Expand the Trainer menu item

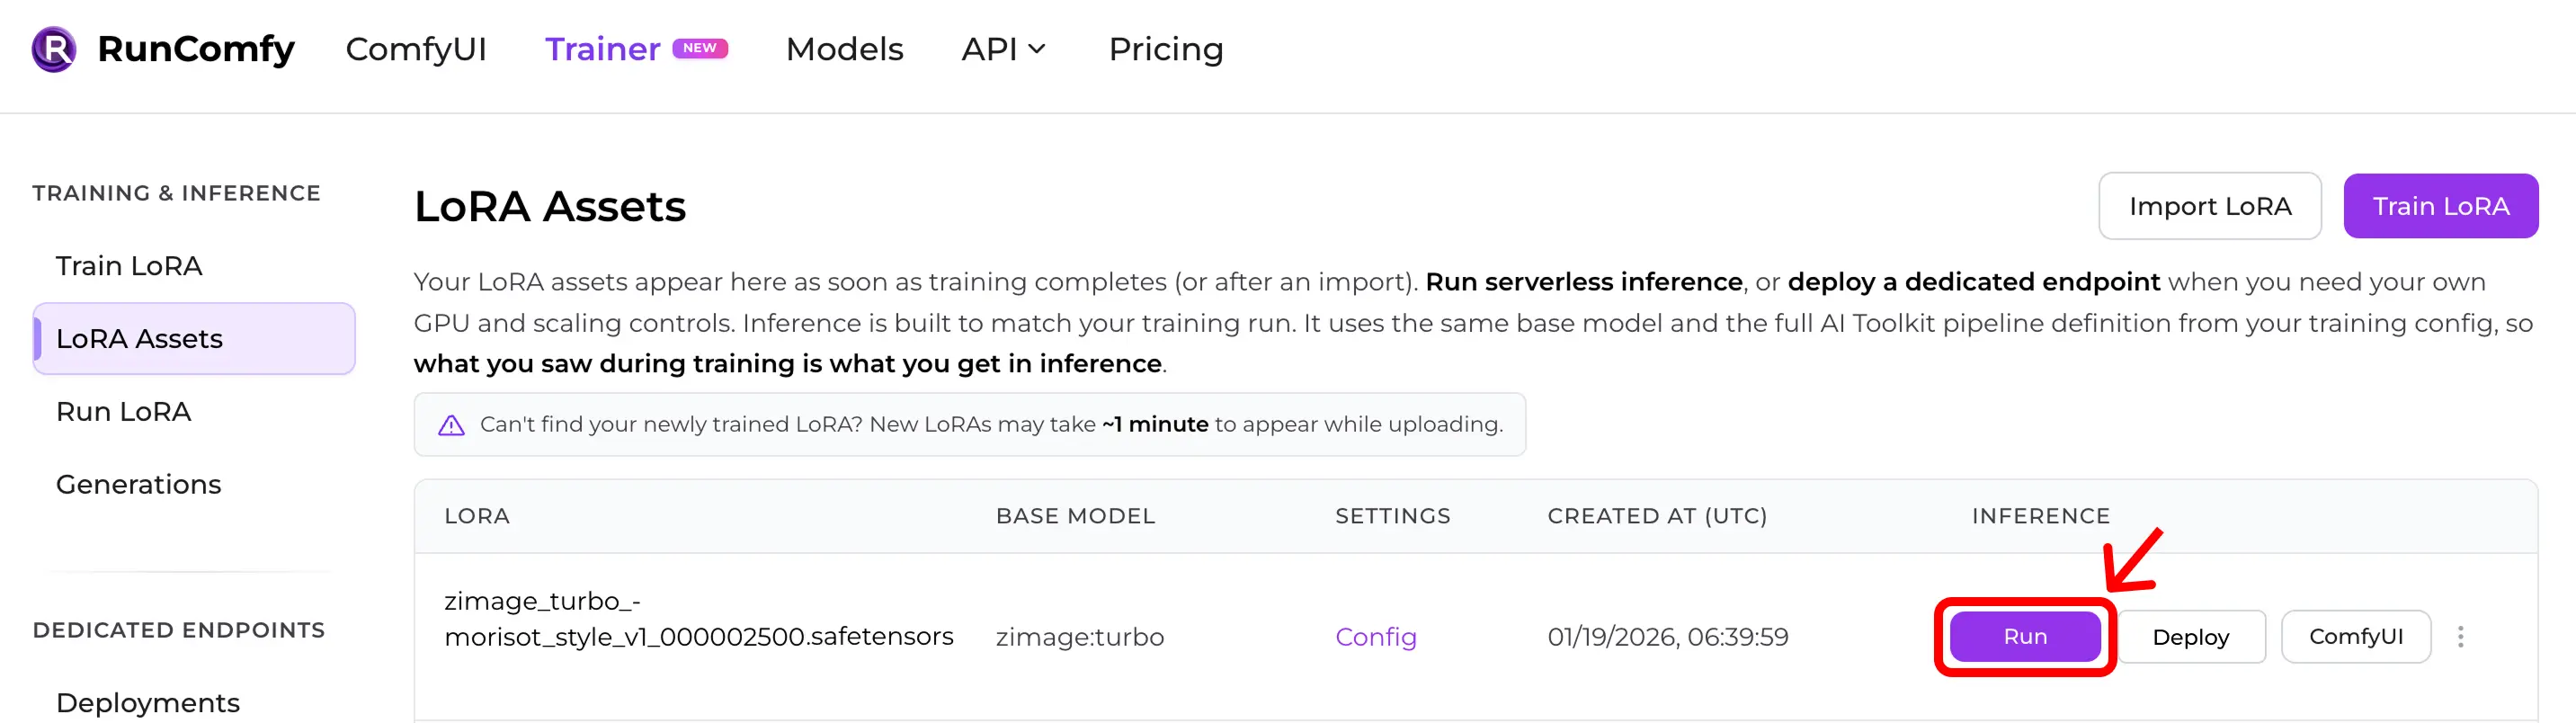(602, 48)
